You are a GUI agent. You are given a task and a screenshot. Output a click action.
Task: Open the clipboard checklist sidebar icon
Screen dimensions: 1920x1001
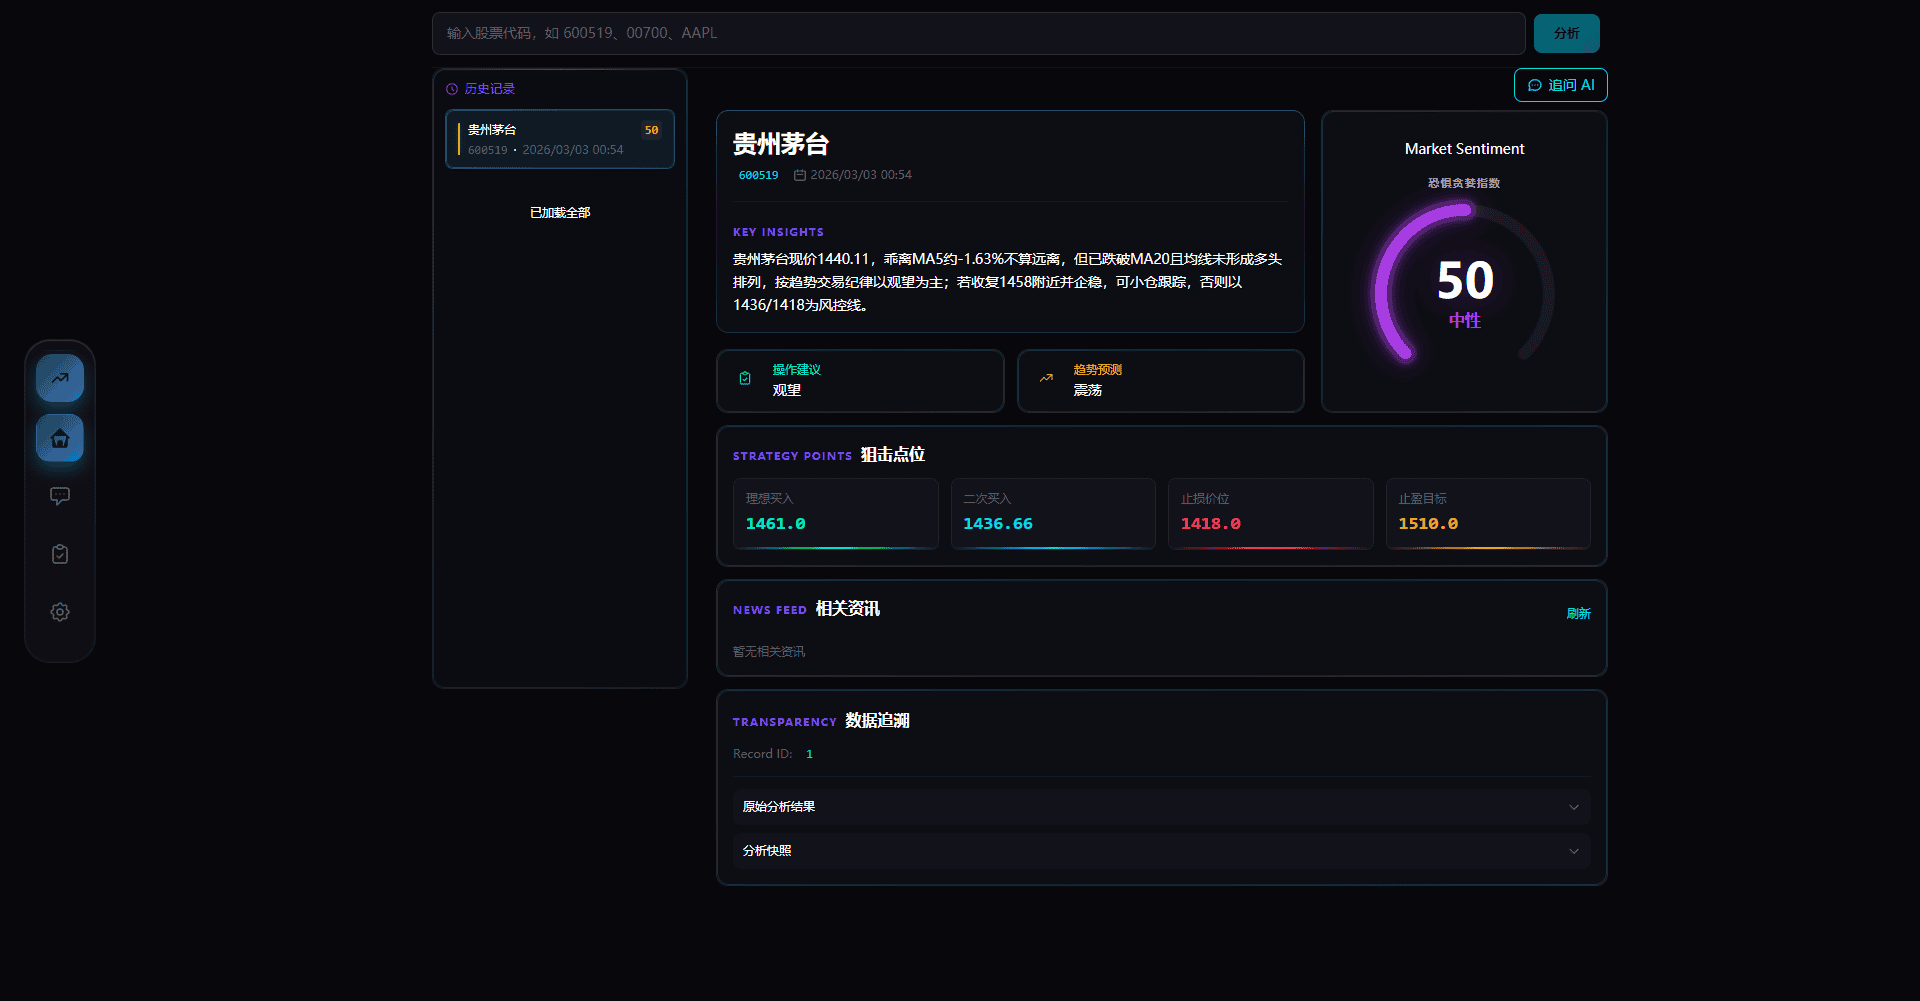(60, 554)
